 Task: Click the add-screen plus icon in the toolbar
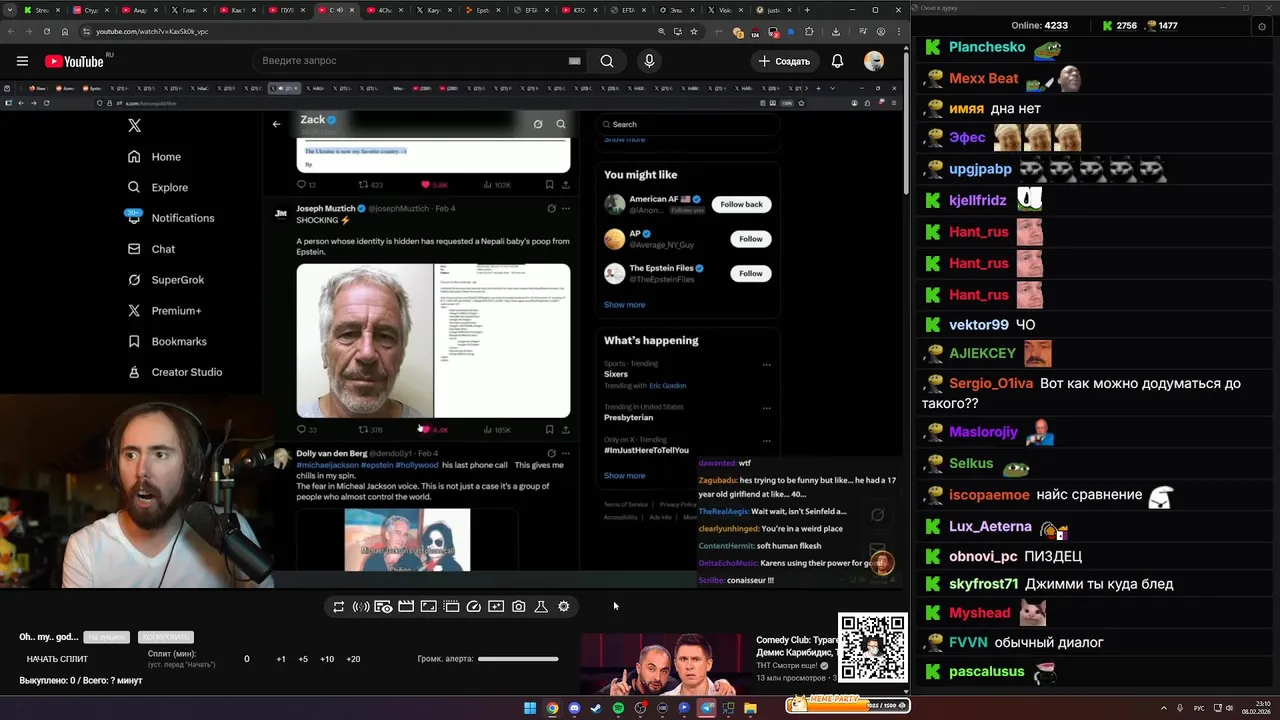tap(496, 606)
